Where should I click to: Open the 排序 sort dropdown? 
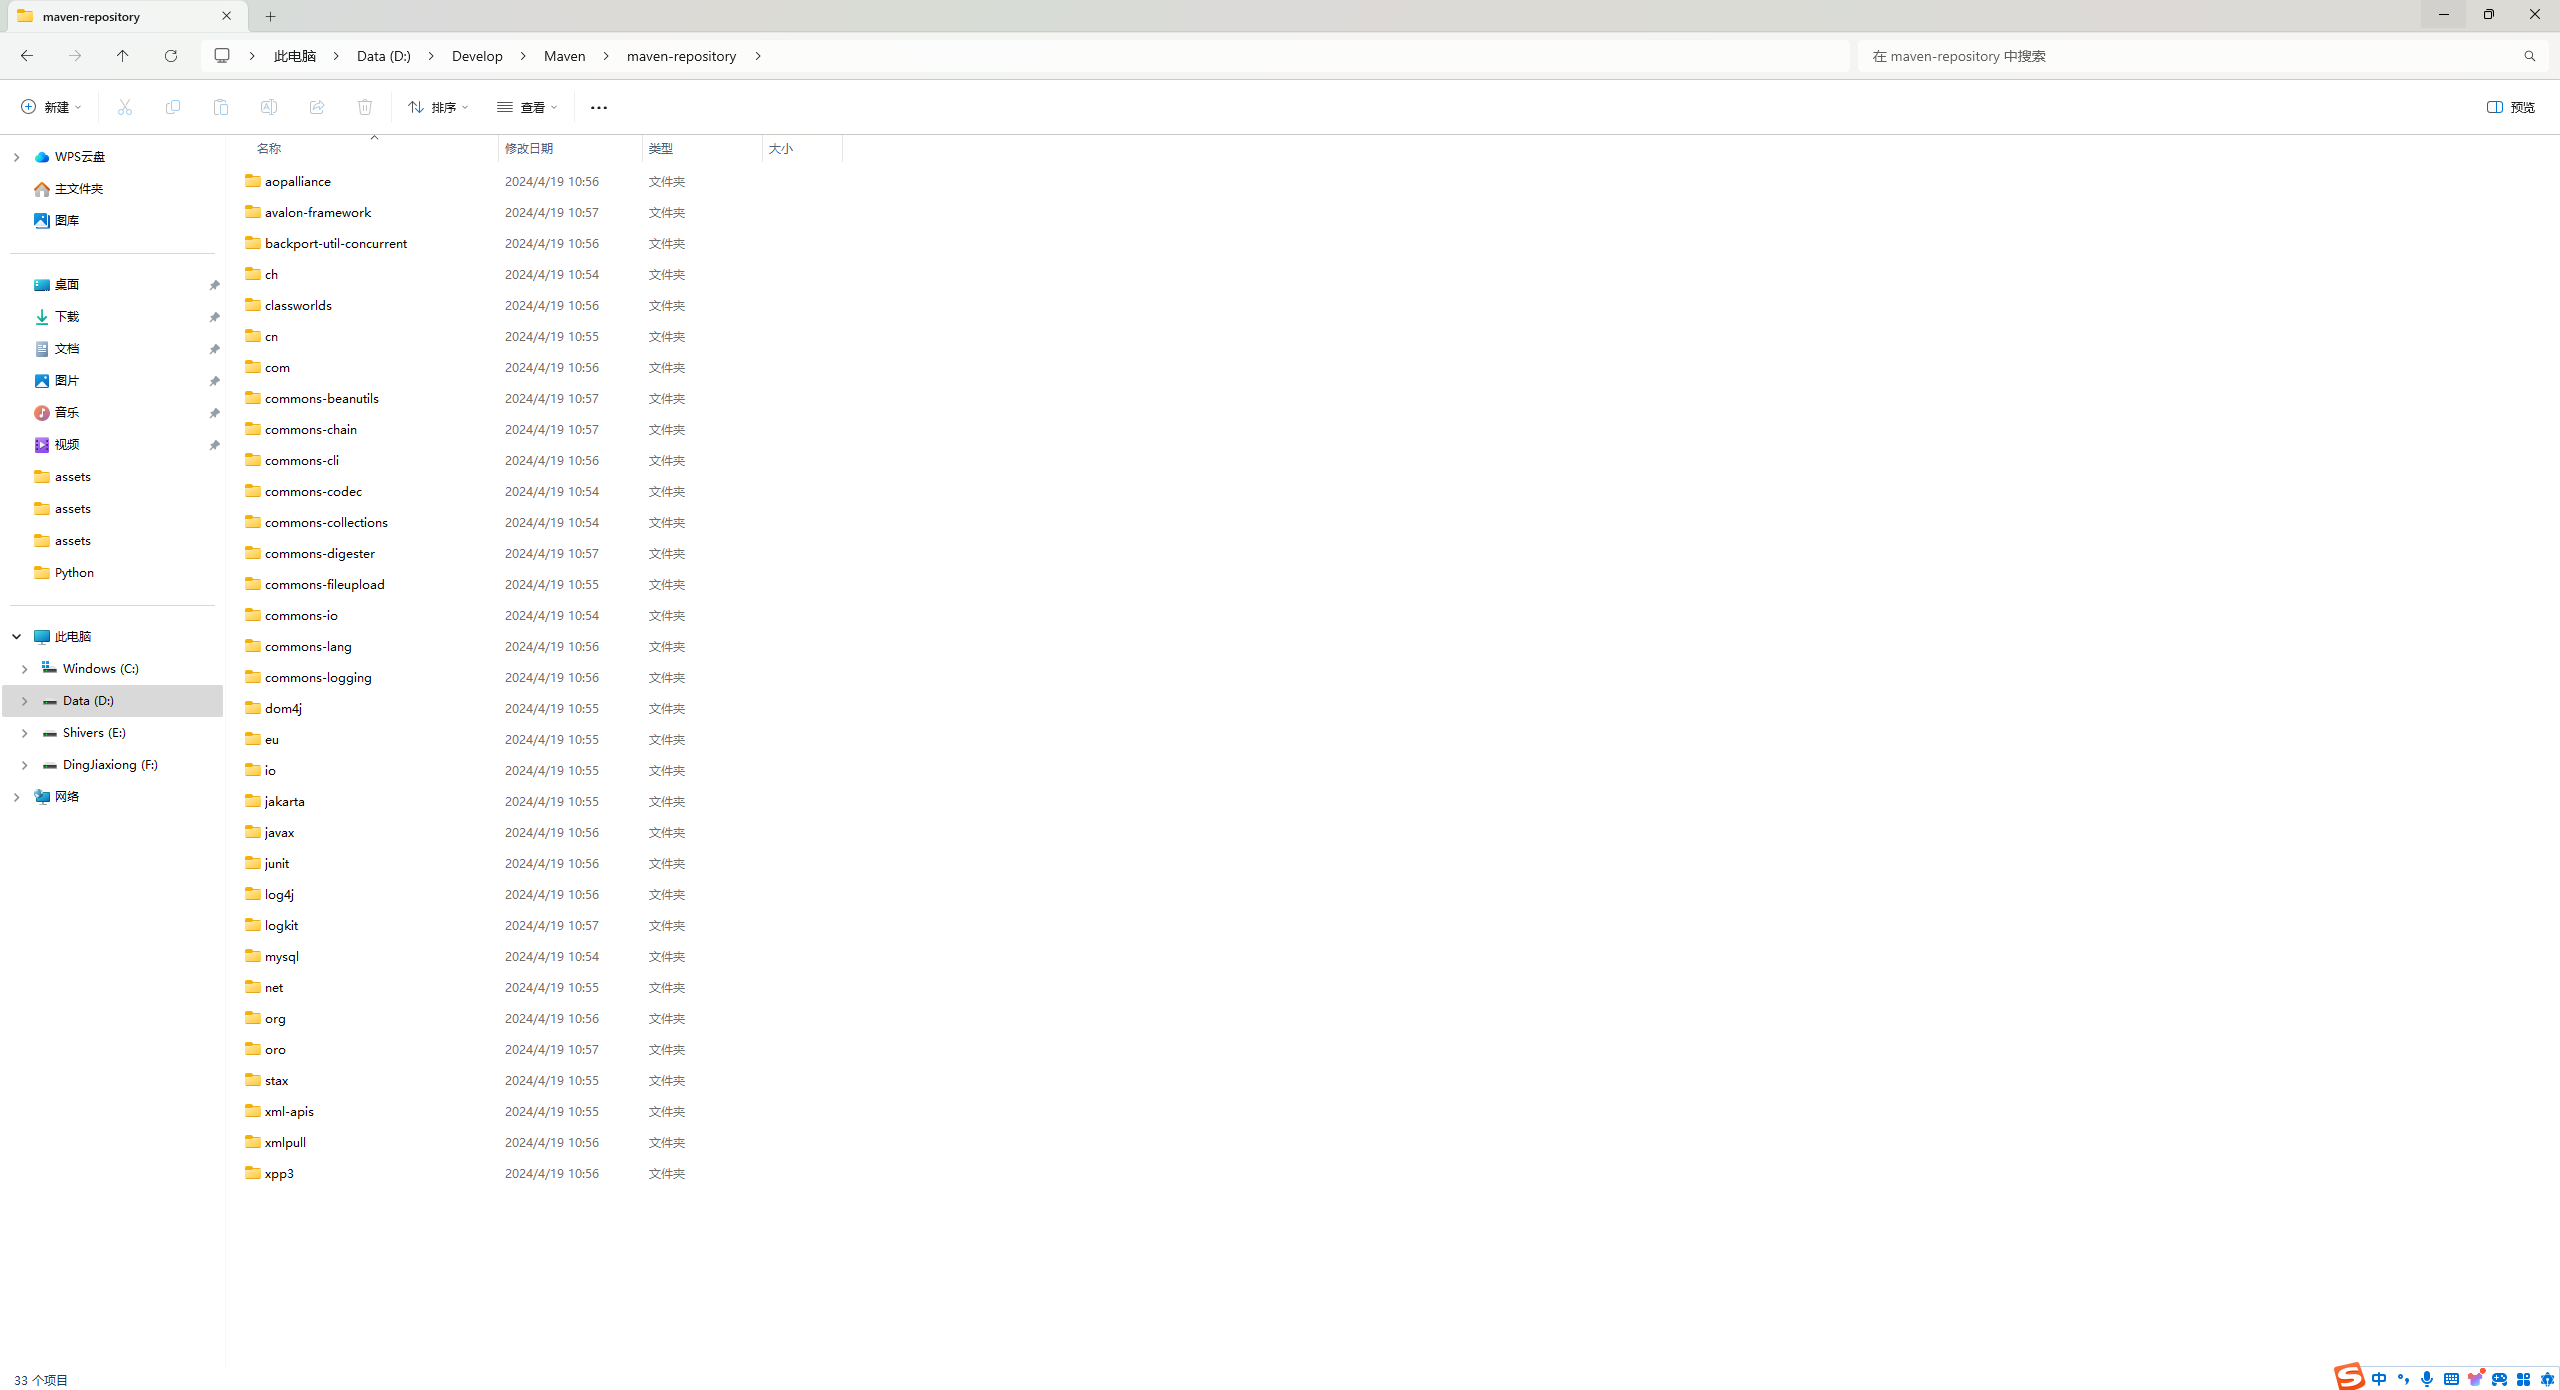(x=438, y=107)
